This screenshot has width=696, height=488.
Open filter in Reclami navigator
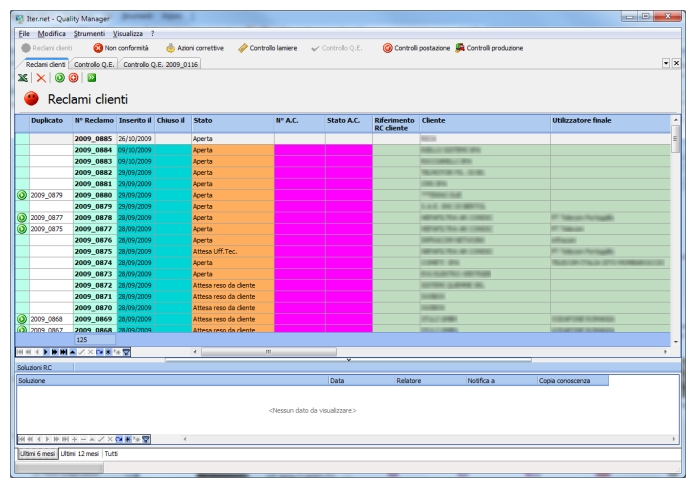coord(127,352)
